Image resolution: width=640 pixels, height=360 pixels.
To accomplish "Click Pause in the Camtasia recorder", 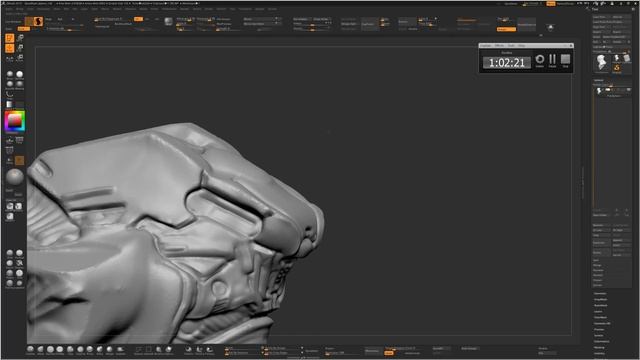I will click(552, 60).
